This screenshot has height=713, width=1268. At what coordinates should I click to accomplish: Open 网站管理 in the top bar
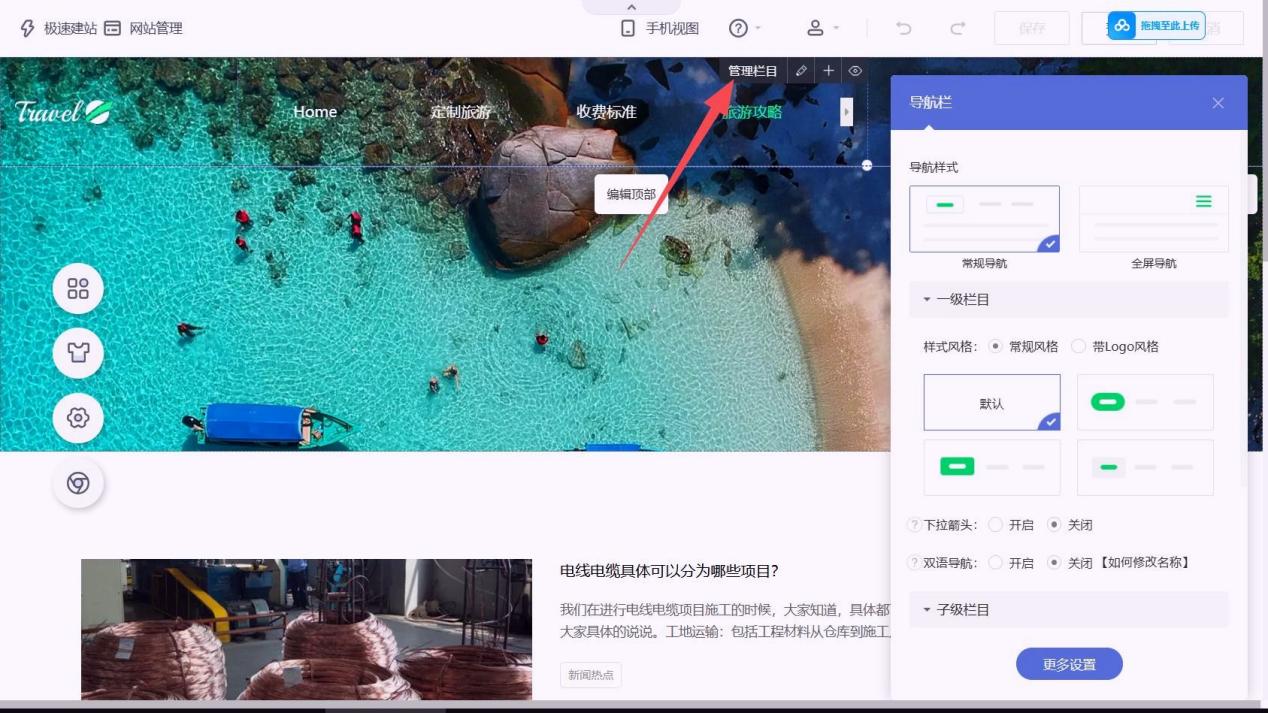(144, 28)
